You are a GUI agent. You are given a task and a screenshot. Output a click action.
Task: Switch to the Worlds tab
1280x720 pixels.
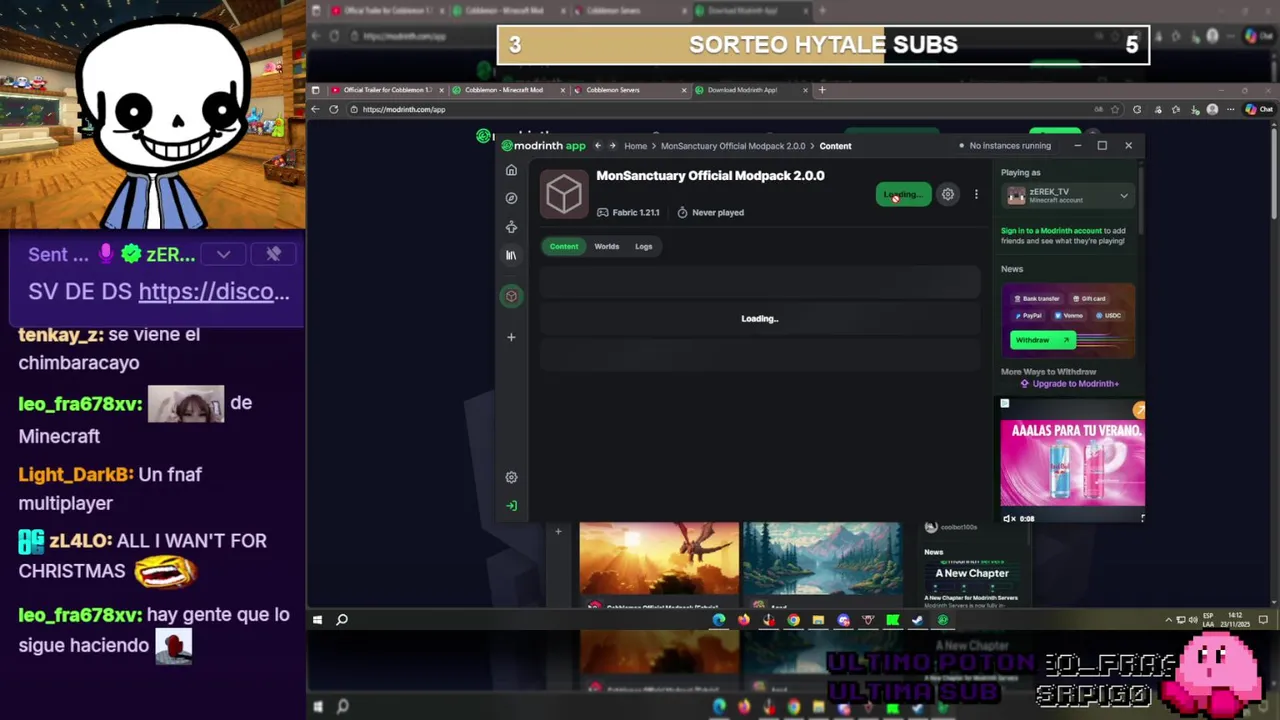(607, 246)
